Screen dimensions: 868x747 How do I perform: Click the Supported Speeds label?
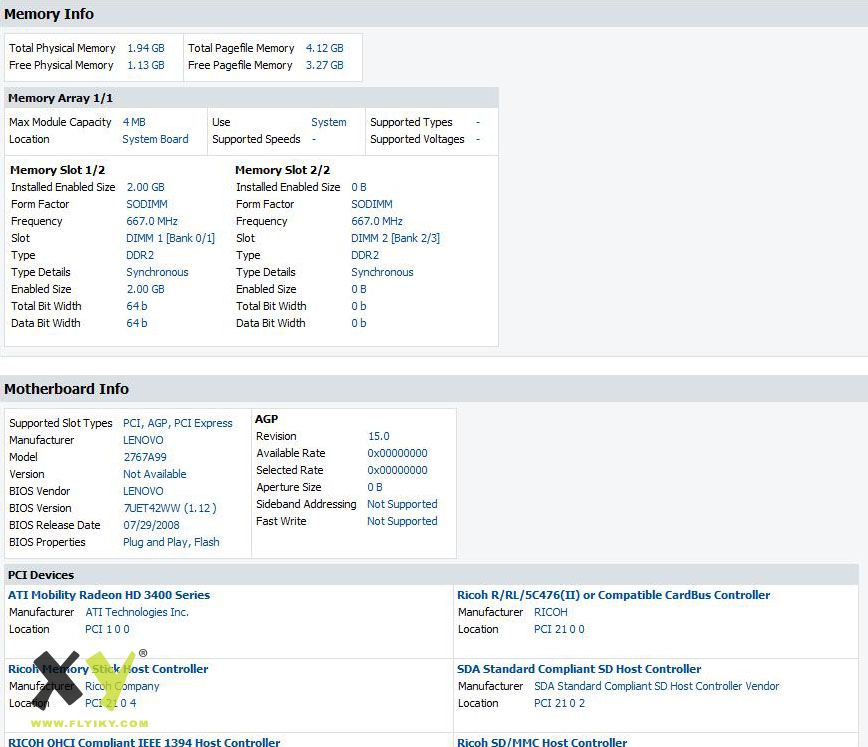[x=256, y=139]
